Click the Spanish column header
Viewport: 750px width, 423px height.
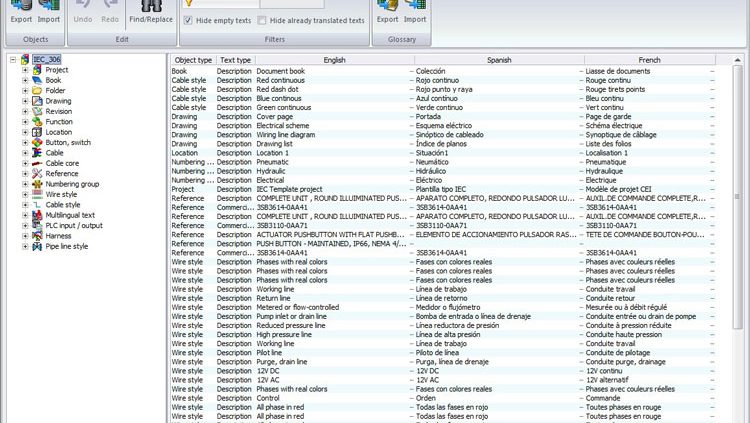coord(499,60)
